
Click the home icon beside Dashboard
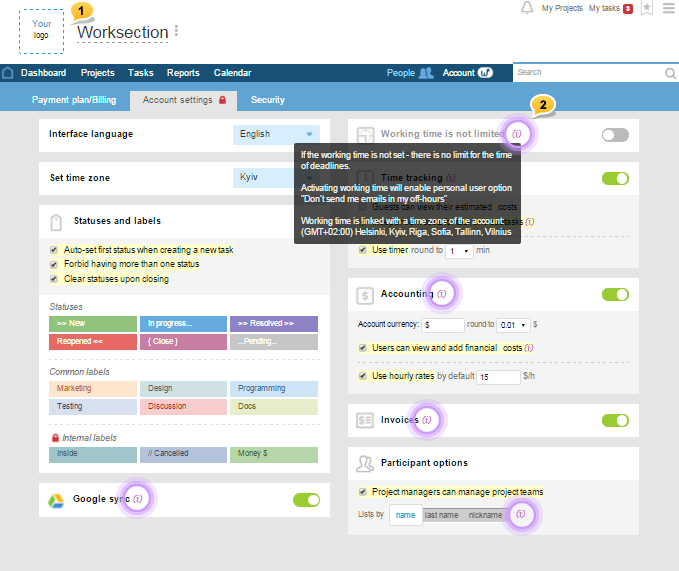pos(8,73)
